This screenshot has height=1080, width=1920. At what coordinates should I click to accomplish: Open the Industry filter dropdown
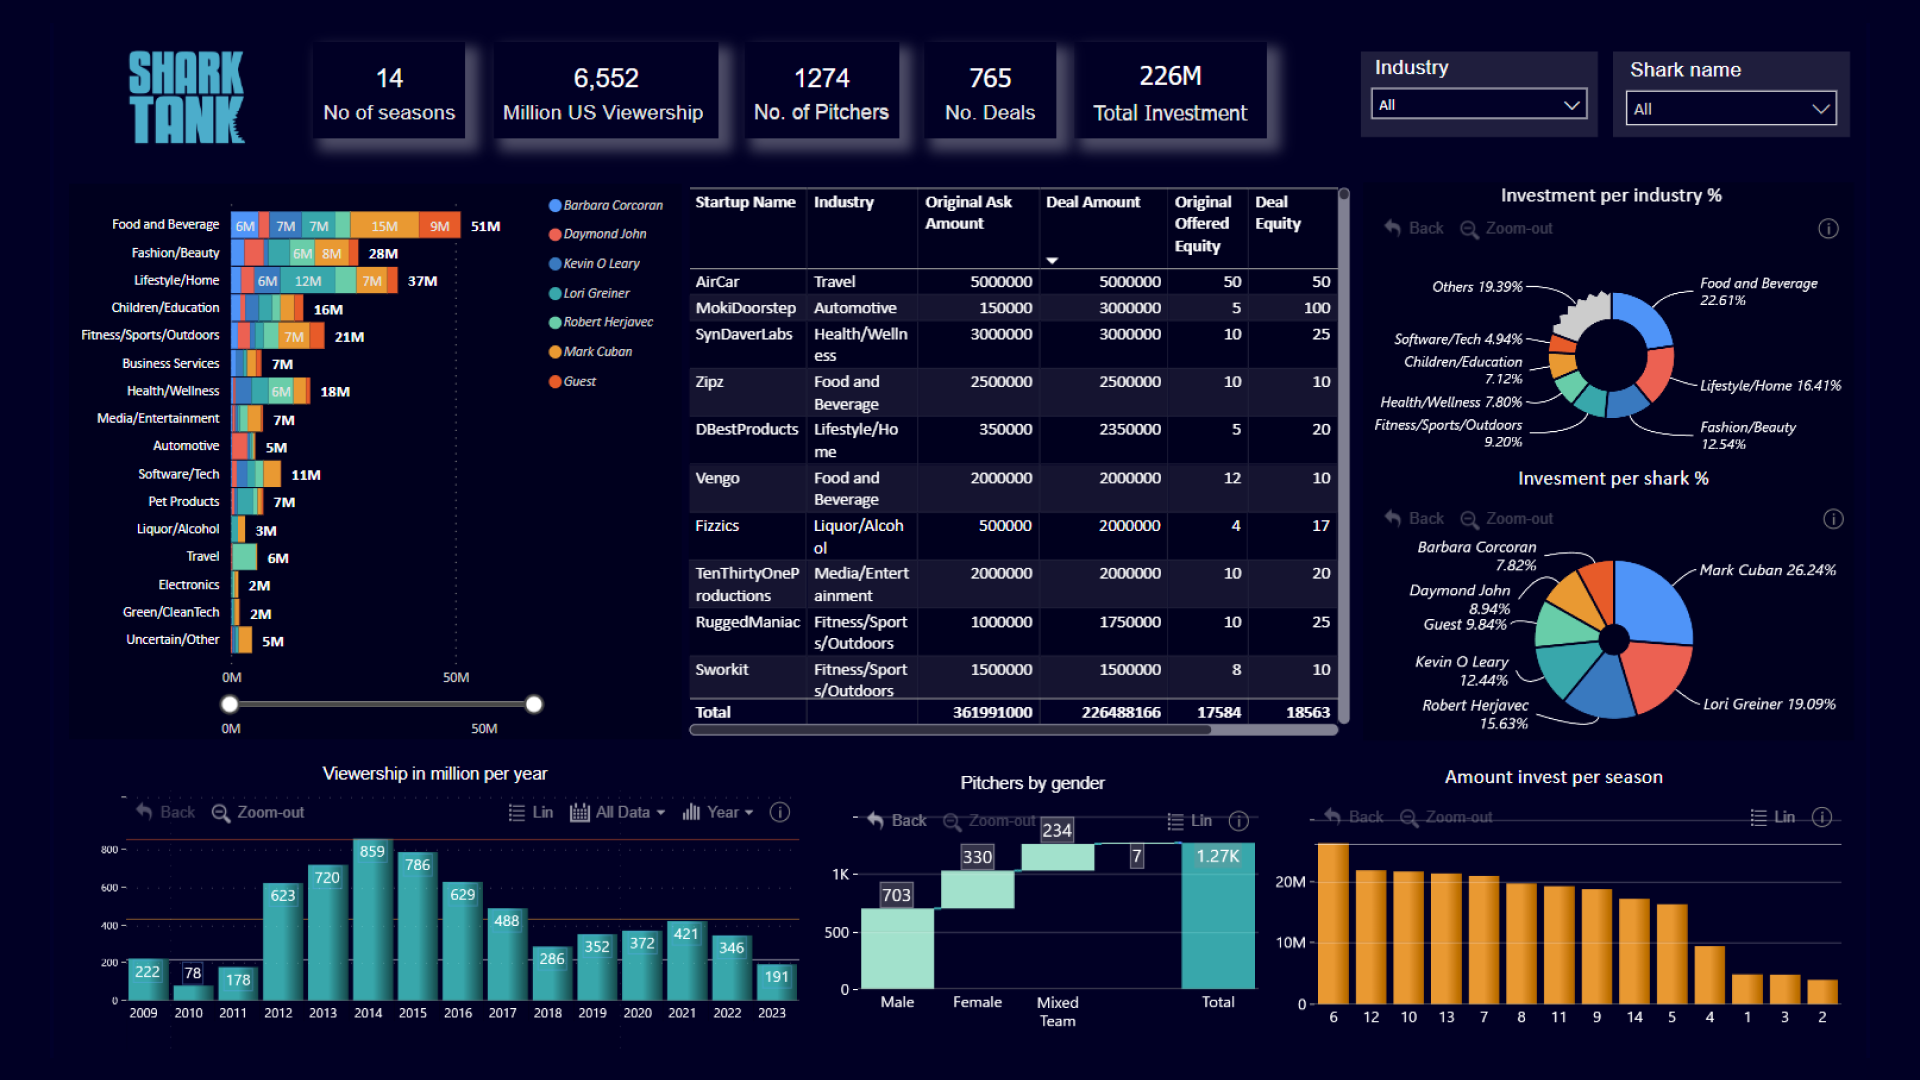click(x=1478, y=104)
